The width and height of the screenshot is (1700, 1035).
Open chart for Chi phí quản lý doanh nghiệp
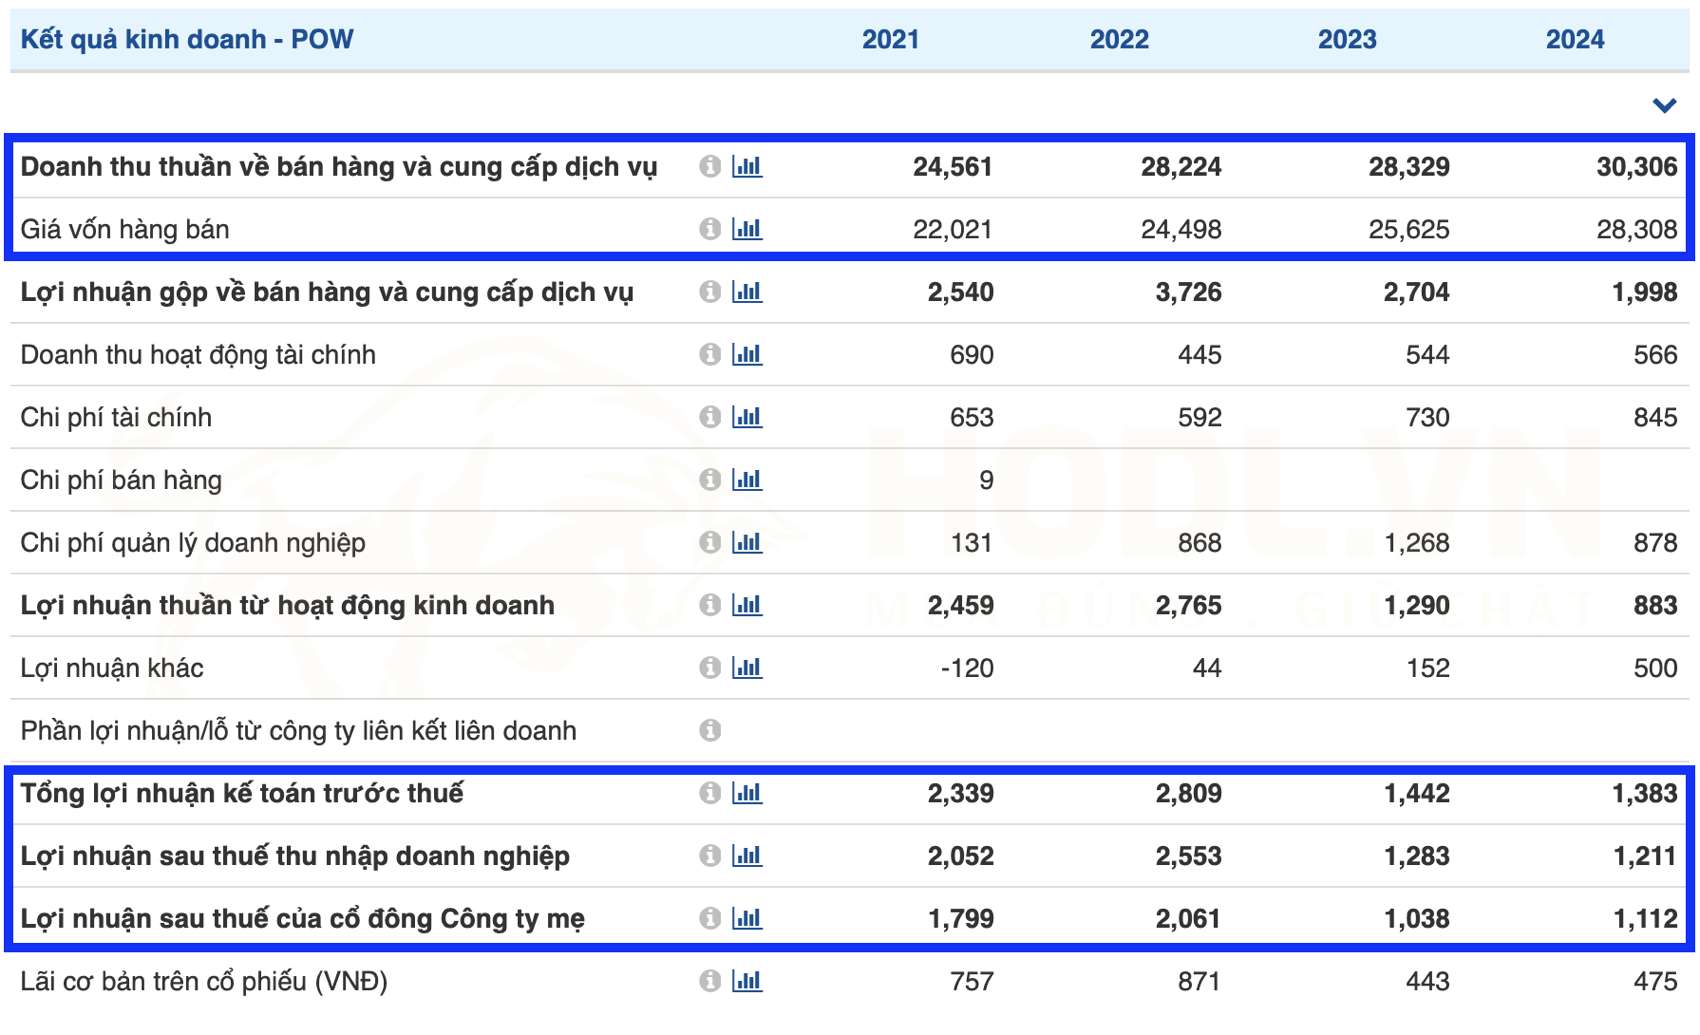coord(747,542)
